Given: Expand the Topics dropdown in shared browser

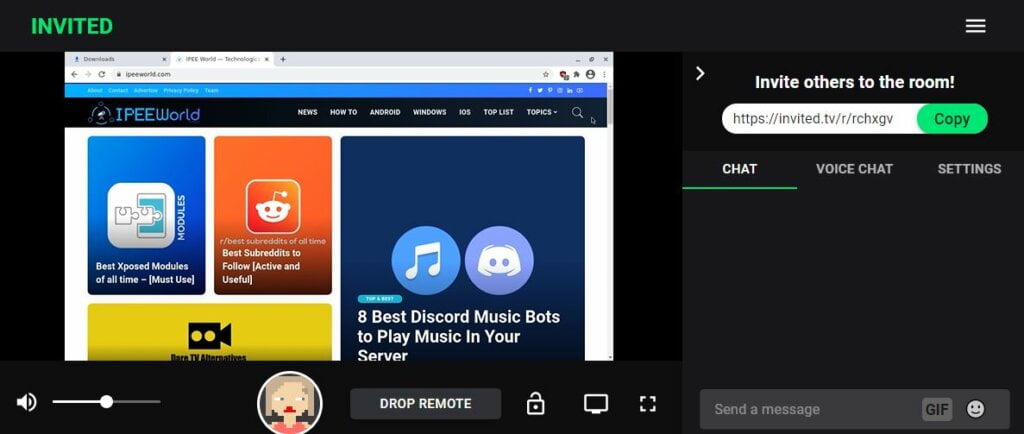Looking at the screenshot, I should point(542,112).
